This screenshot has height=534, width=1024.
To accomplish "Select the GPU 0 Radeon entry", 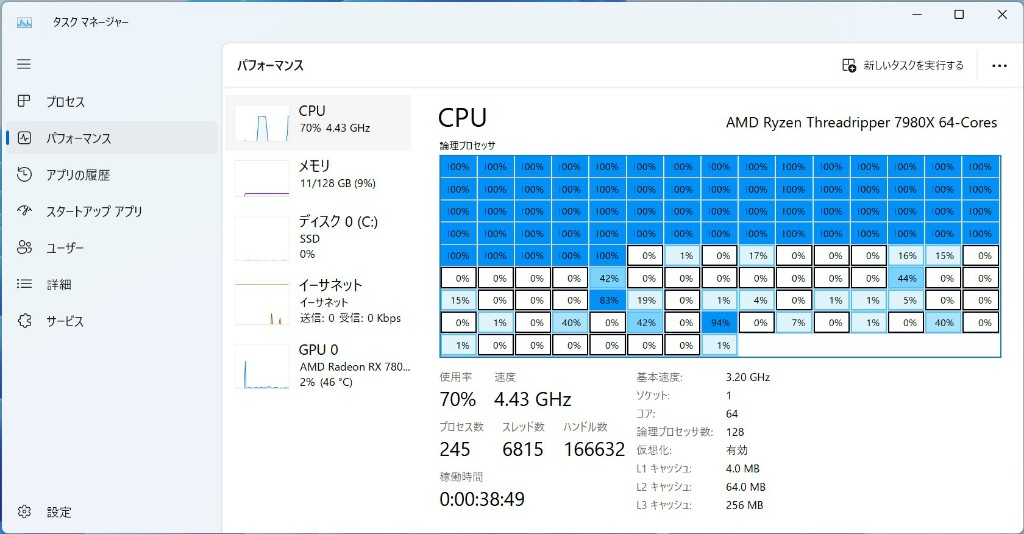I will pos(322,365).
